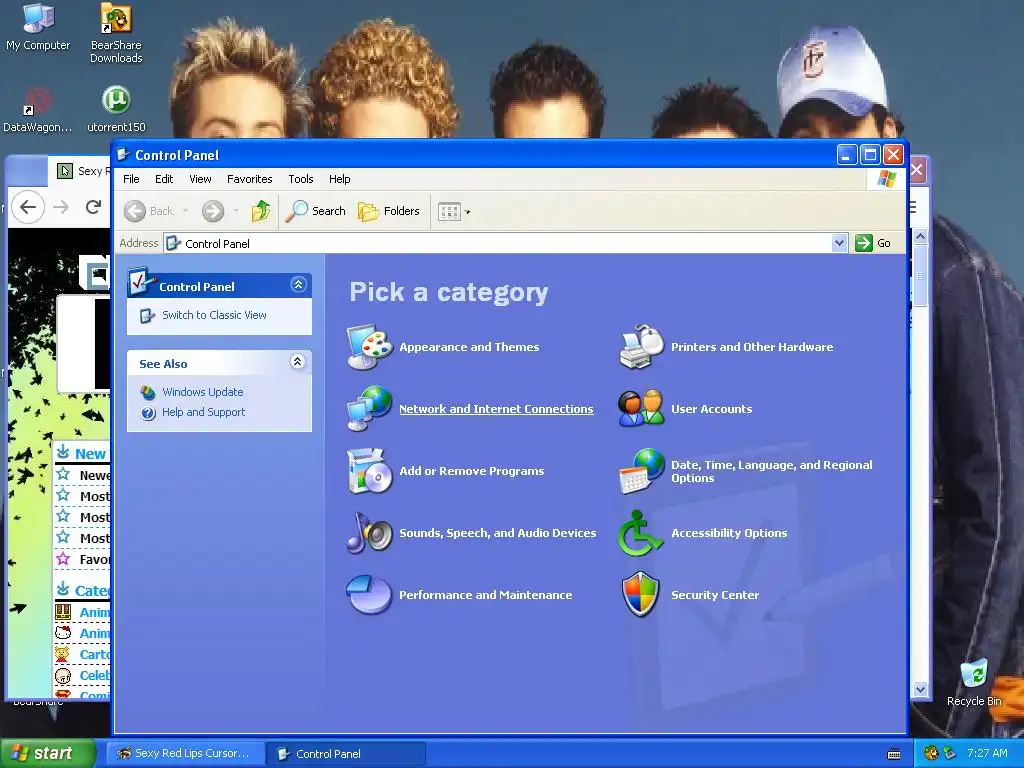
Task: Click the Start button
Action: click(x=47, y=753)
